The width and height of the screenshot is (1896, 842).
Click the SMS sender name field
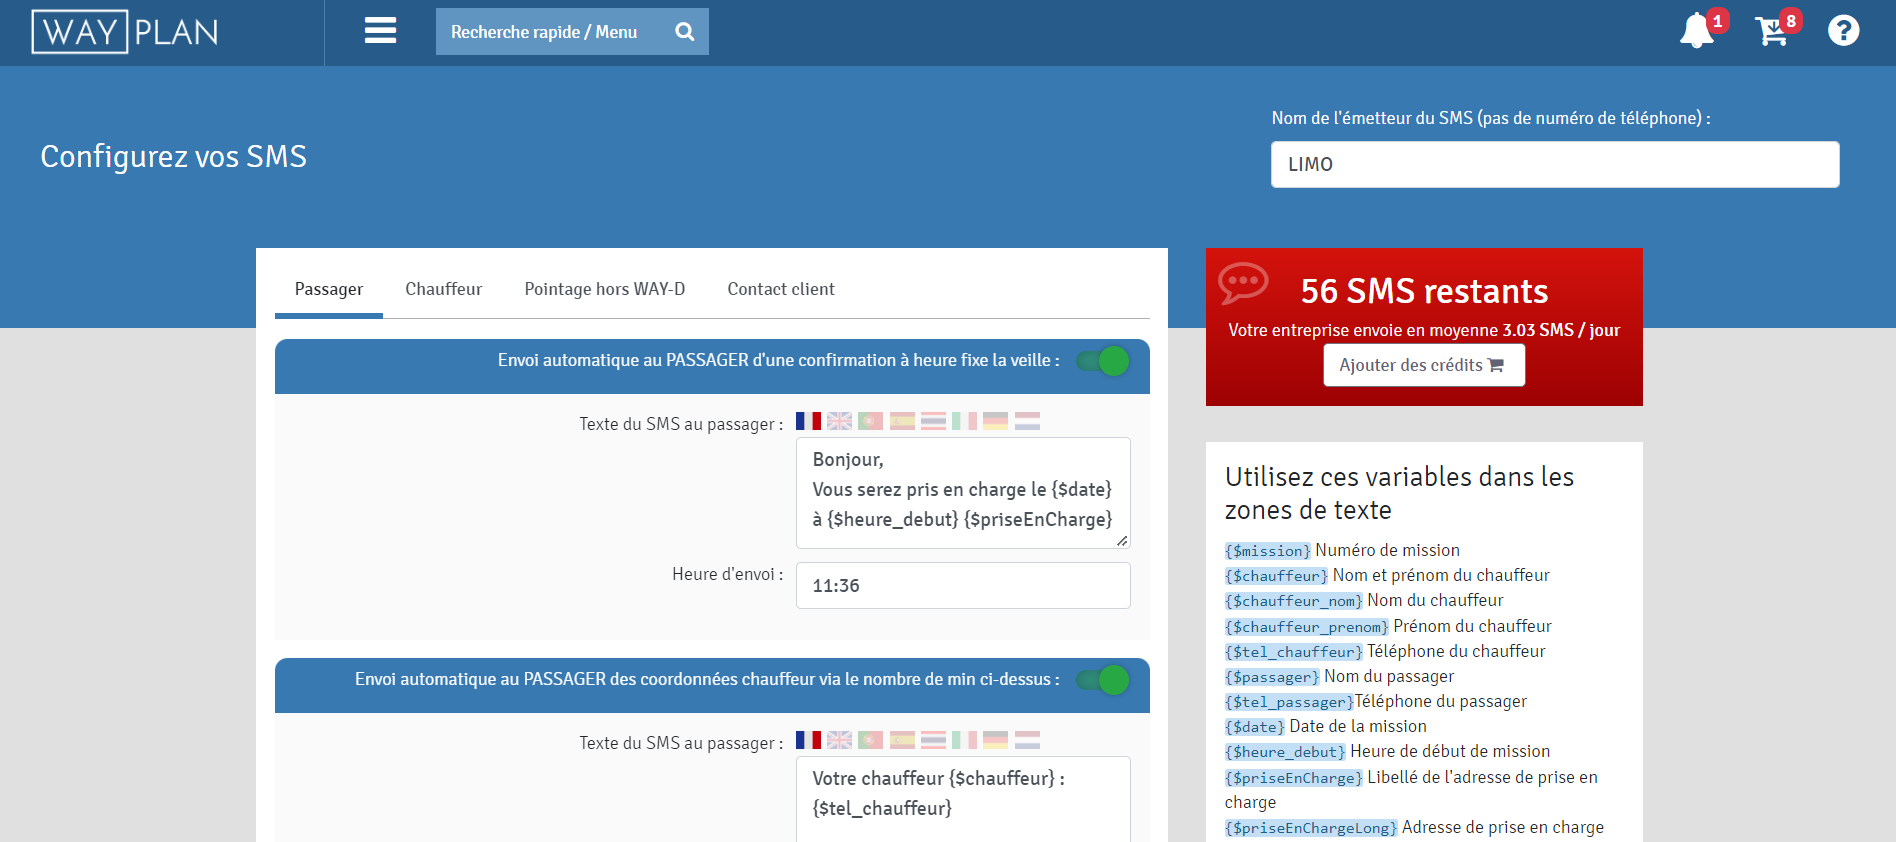pyautogui.click(x=1554, y=164)
